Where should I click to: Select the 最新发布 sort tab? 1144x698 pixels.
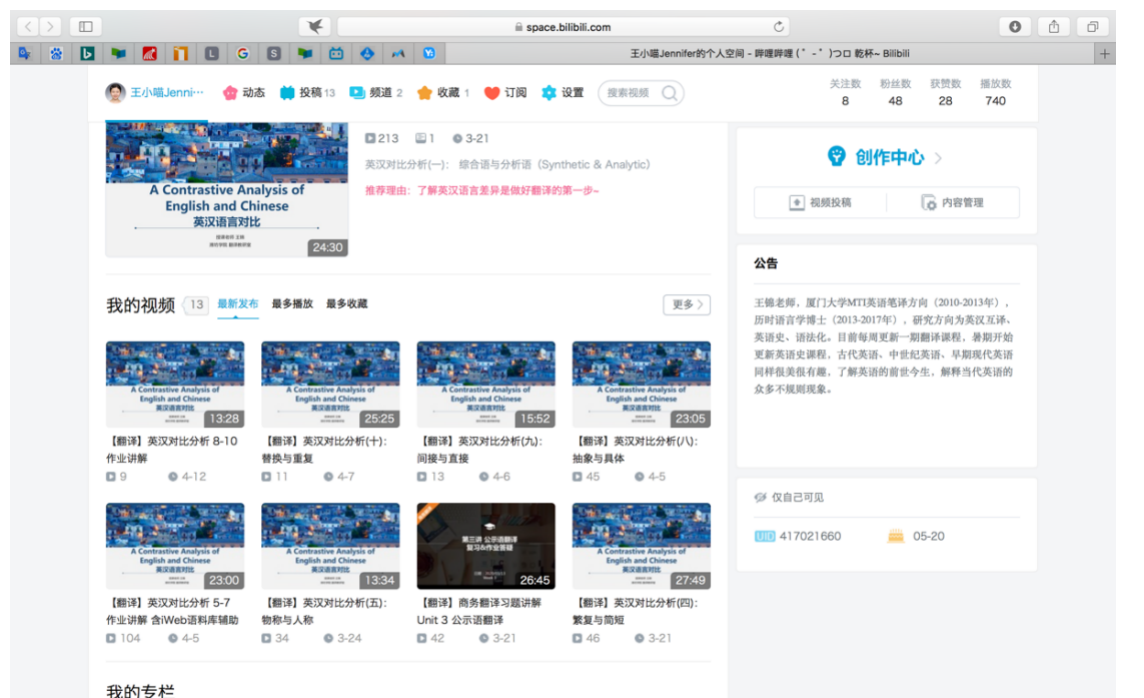[238, 304]
